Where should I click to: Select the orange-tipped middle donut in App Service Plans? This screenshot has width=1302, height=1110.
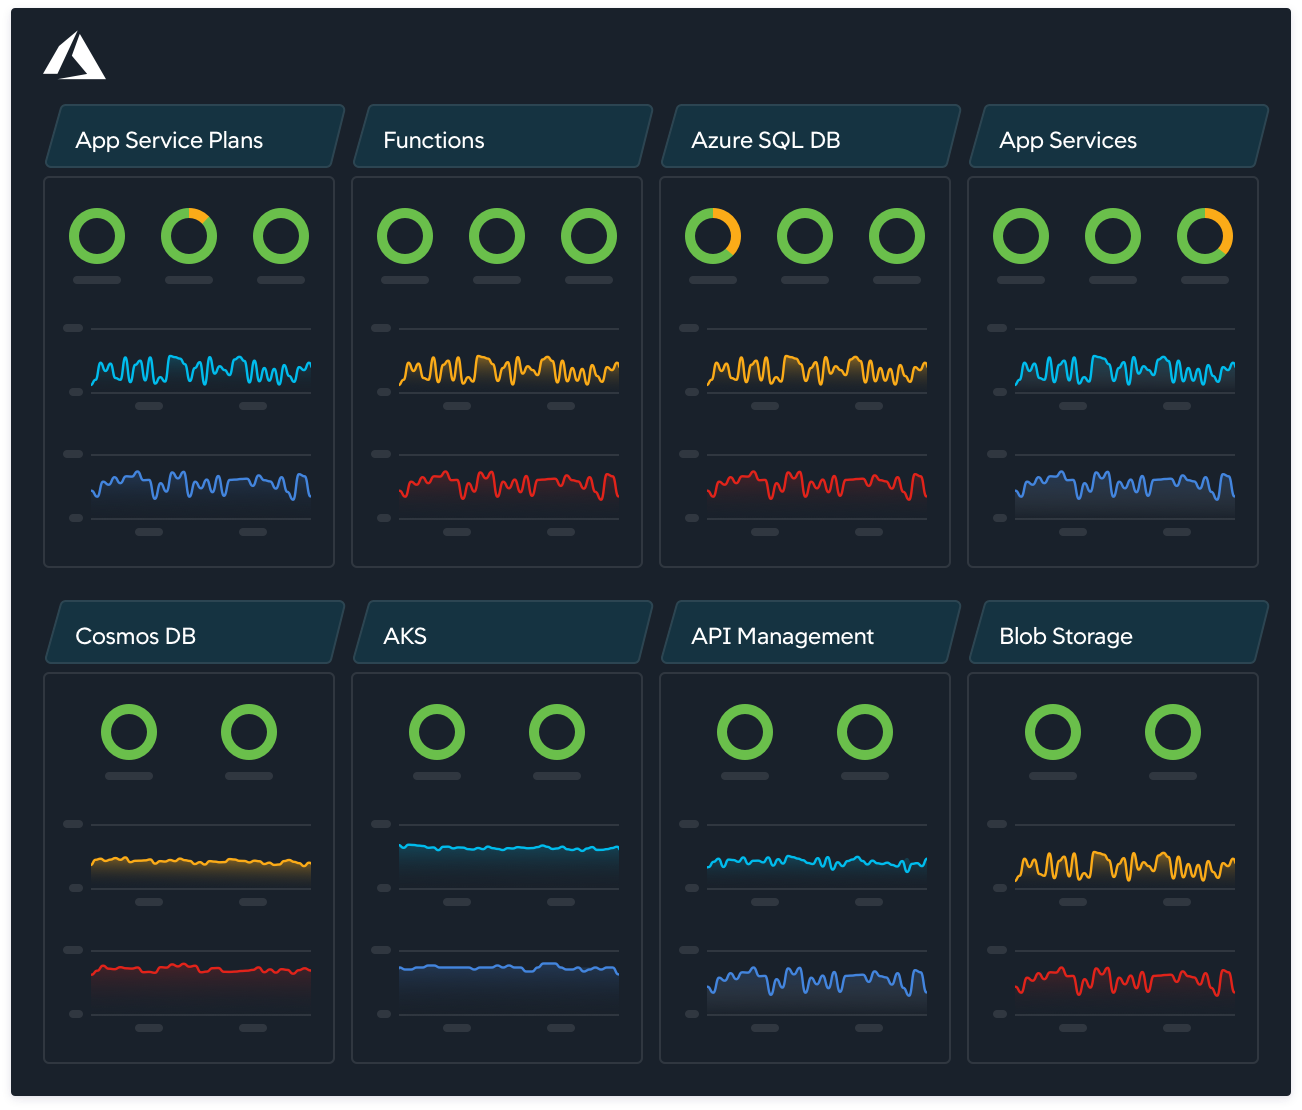pyautogui.click(x=189, y=236)
